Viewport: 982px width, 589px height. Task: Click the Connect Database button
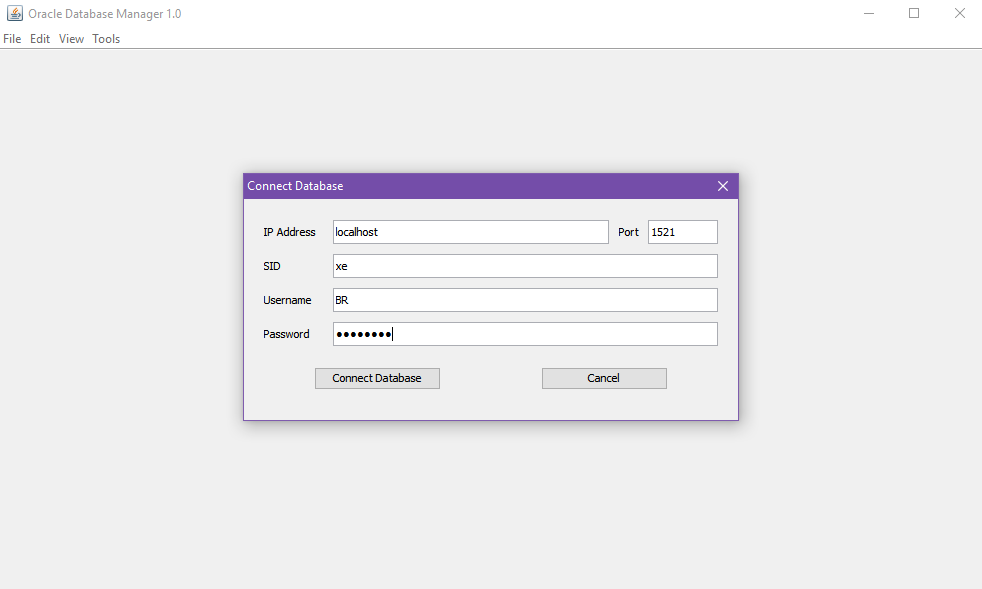377,378
